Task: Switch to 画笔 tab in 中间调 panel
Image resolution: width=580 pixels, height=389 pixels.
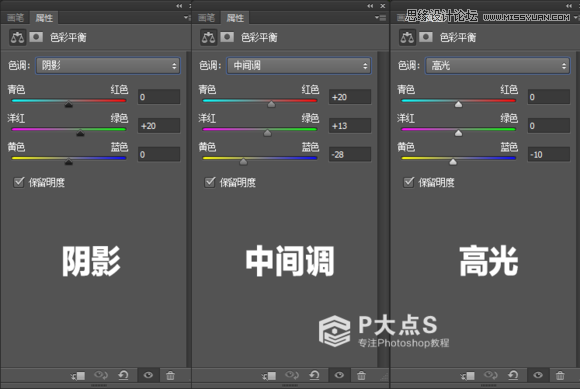Action: click(x=206, y=18)
